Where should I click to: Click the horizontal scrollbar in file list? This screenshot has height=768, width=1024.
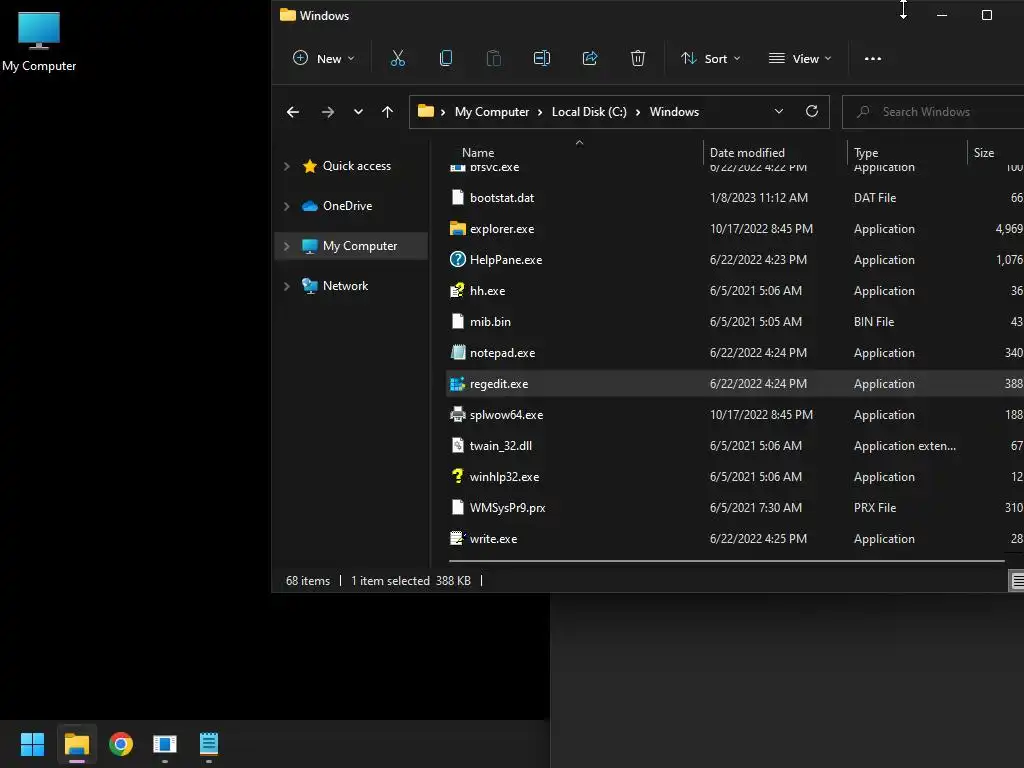pos(726,560)
